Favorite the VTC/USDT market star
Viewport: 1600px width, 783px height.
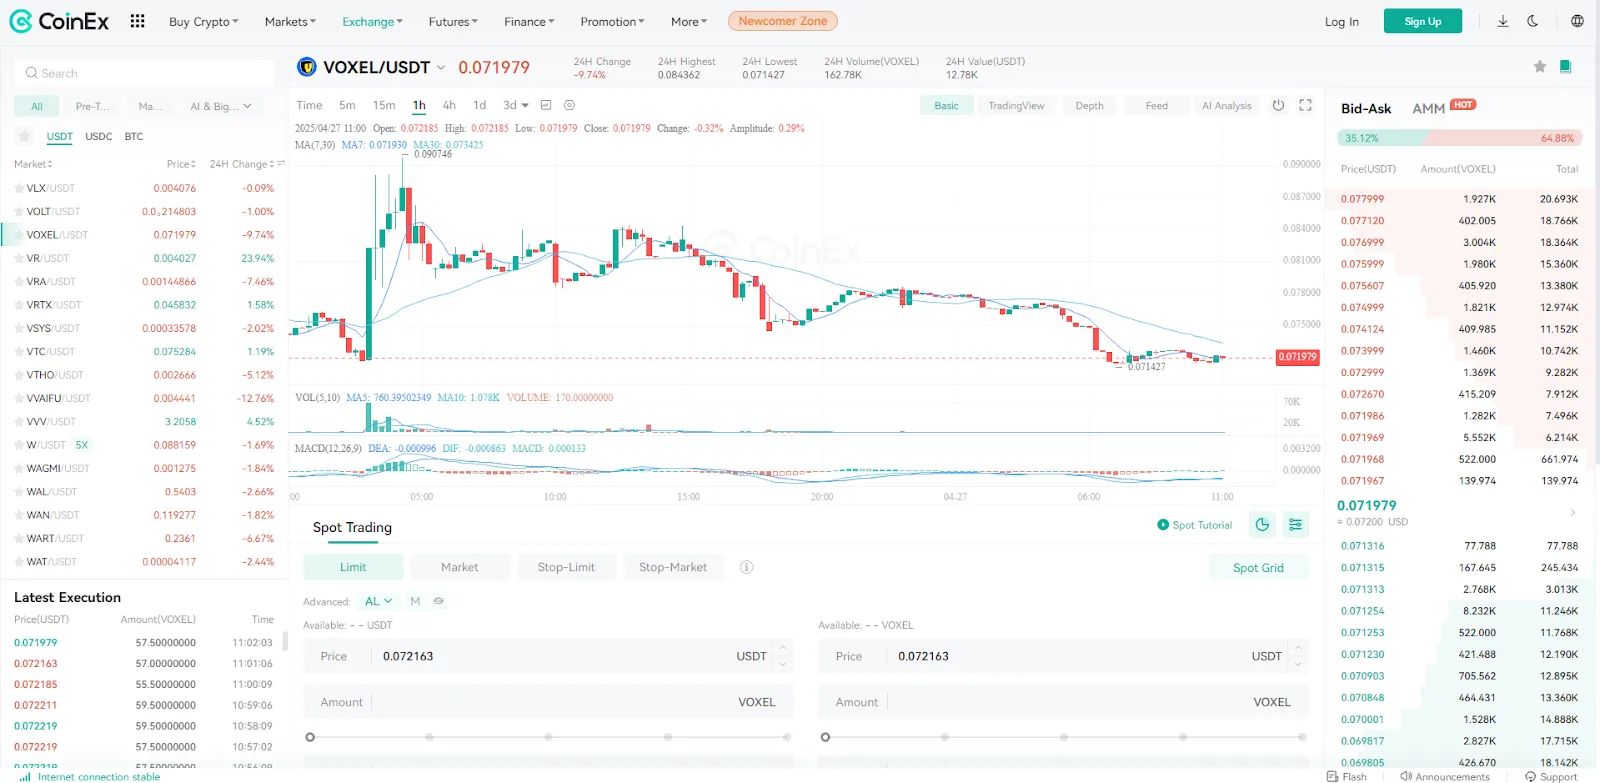[x=19, y=352]
